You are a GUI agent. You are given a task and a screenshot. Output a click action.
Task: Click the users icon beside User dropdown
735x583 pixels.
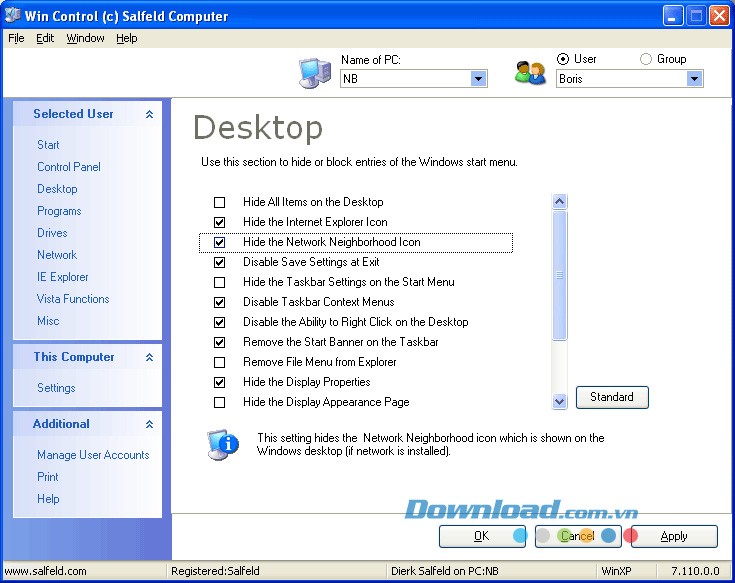529,73
